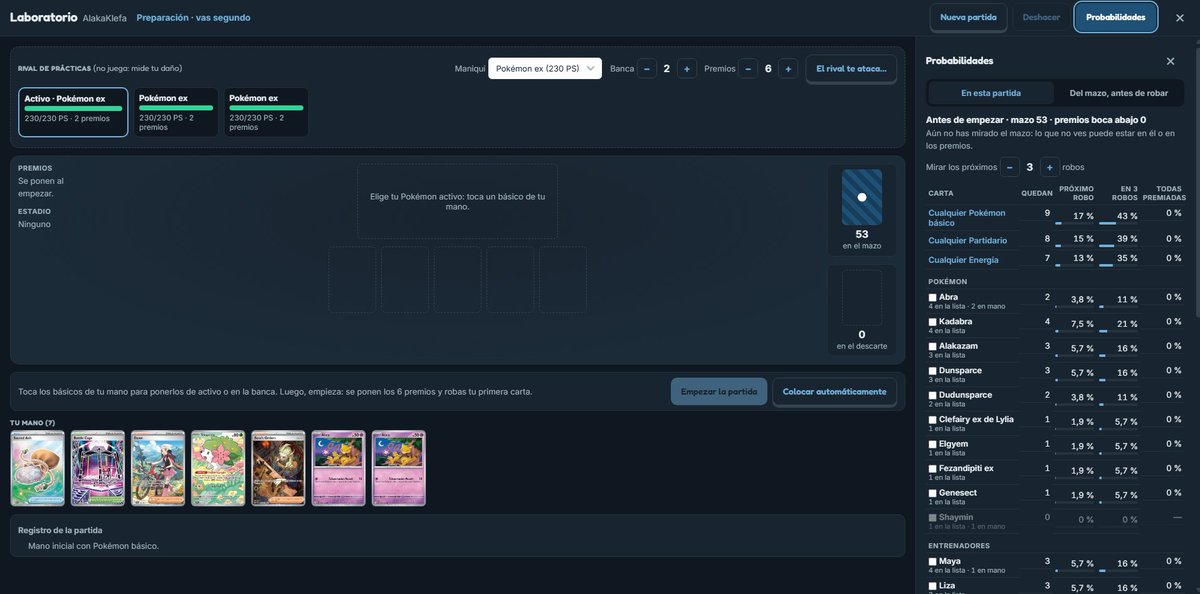Decrease the Premios count with minus

click(748, 68)
